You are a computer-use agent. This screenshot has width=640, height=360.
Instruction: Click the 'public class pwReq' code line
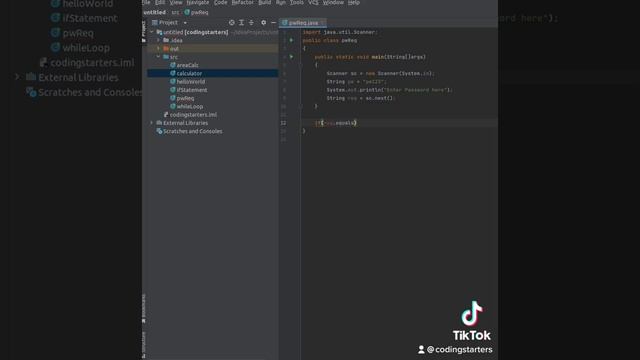(x=330, y=40)
